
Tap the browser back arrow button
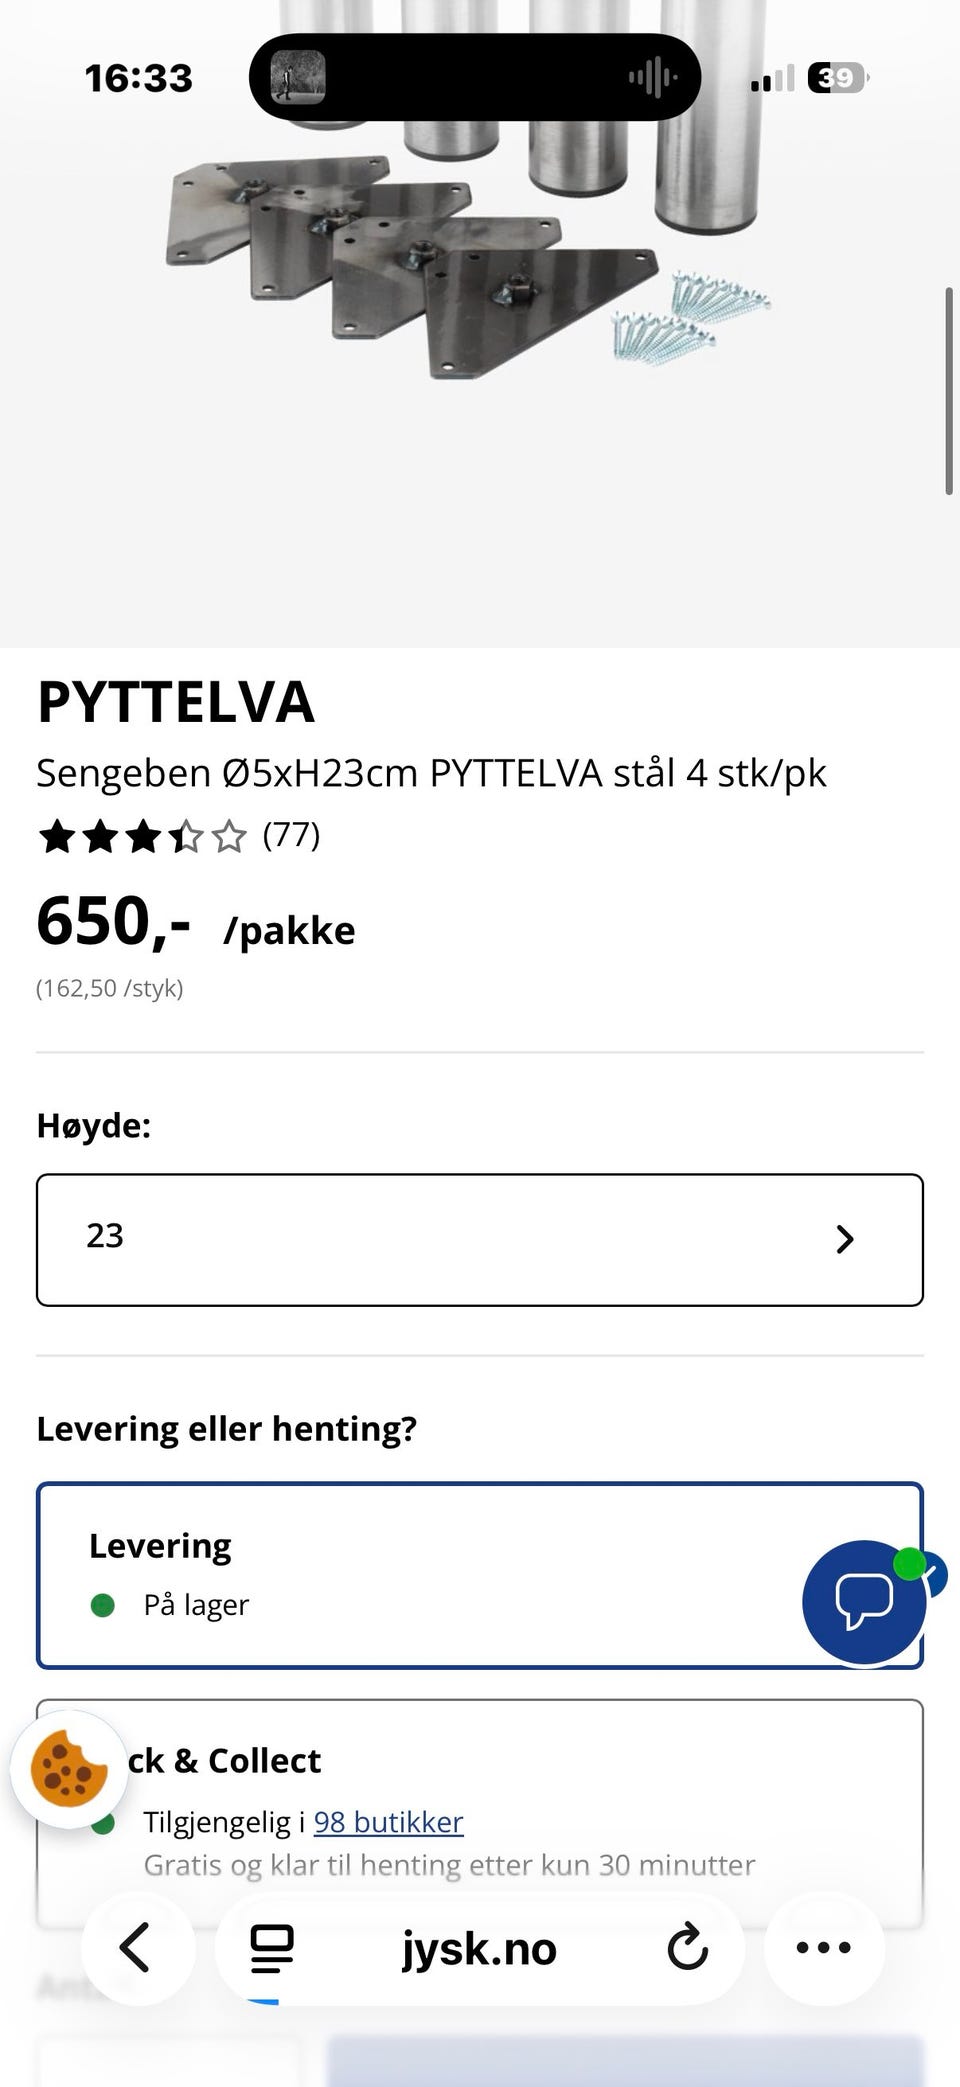point(136,1947)
